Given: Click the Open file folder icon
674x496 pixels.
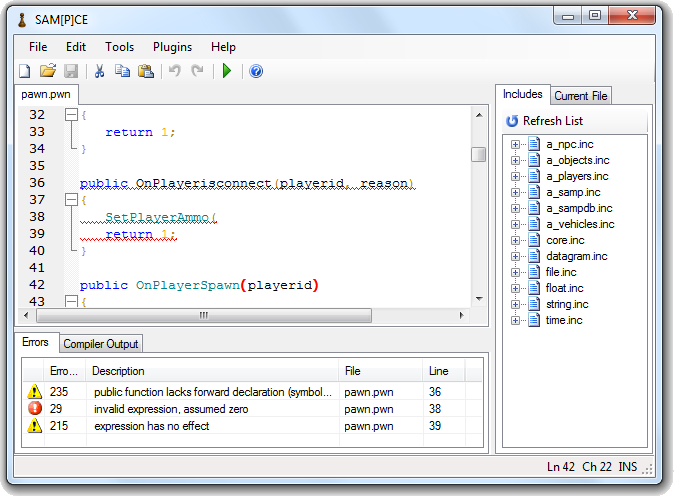Looking at the screenshot, I should click(47, 71).
